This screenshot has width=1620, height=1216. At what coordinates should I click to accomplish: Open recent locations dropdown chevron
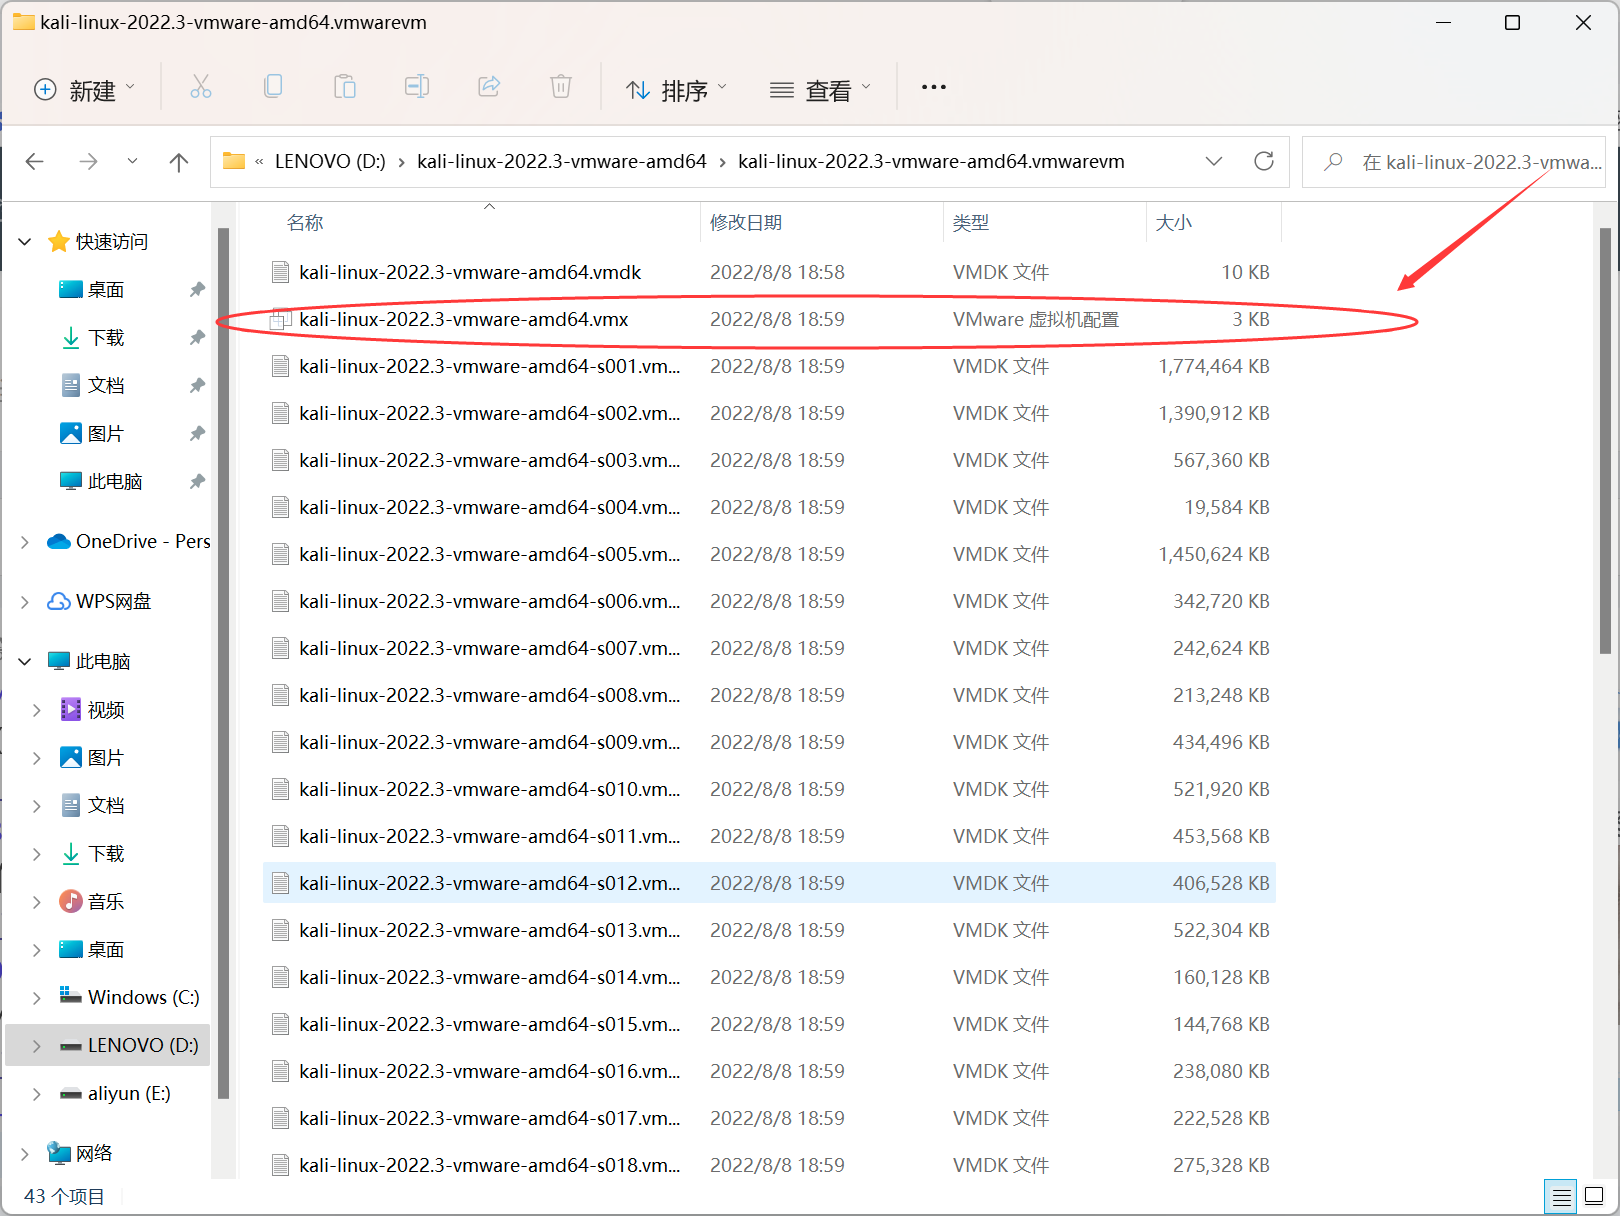coord(132,161)
